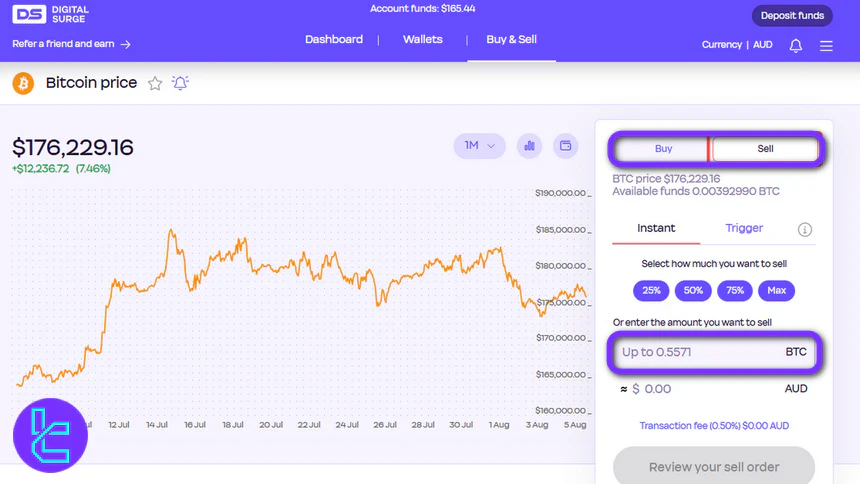Open the notifications bell icon
The width and height of the screenshot is (860, 484).
(795, 46)
